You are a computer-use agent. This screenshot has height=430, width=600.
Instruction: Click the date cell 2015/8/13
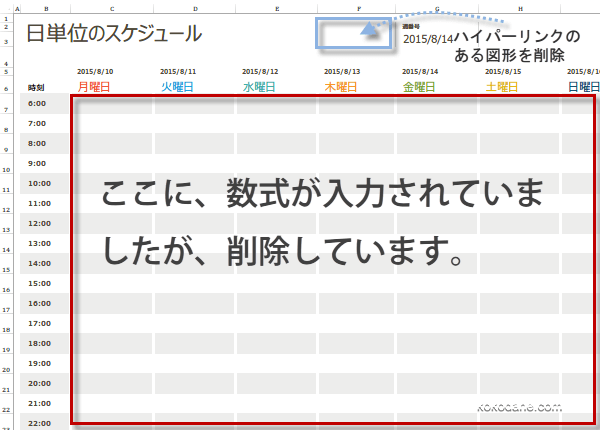(x=342, y=72)
